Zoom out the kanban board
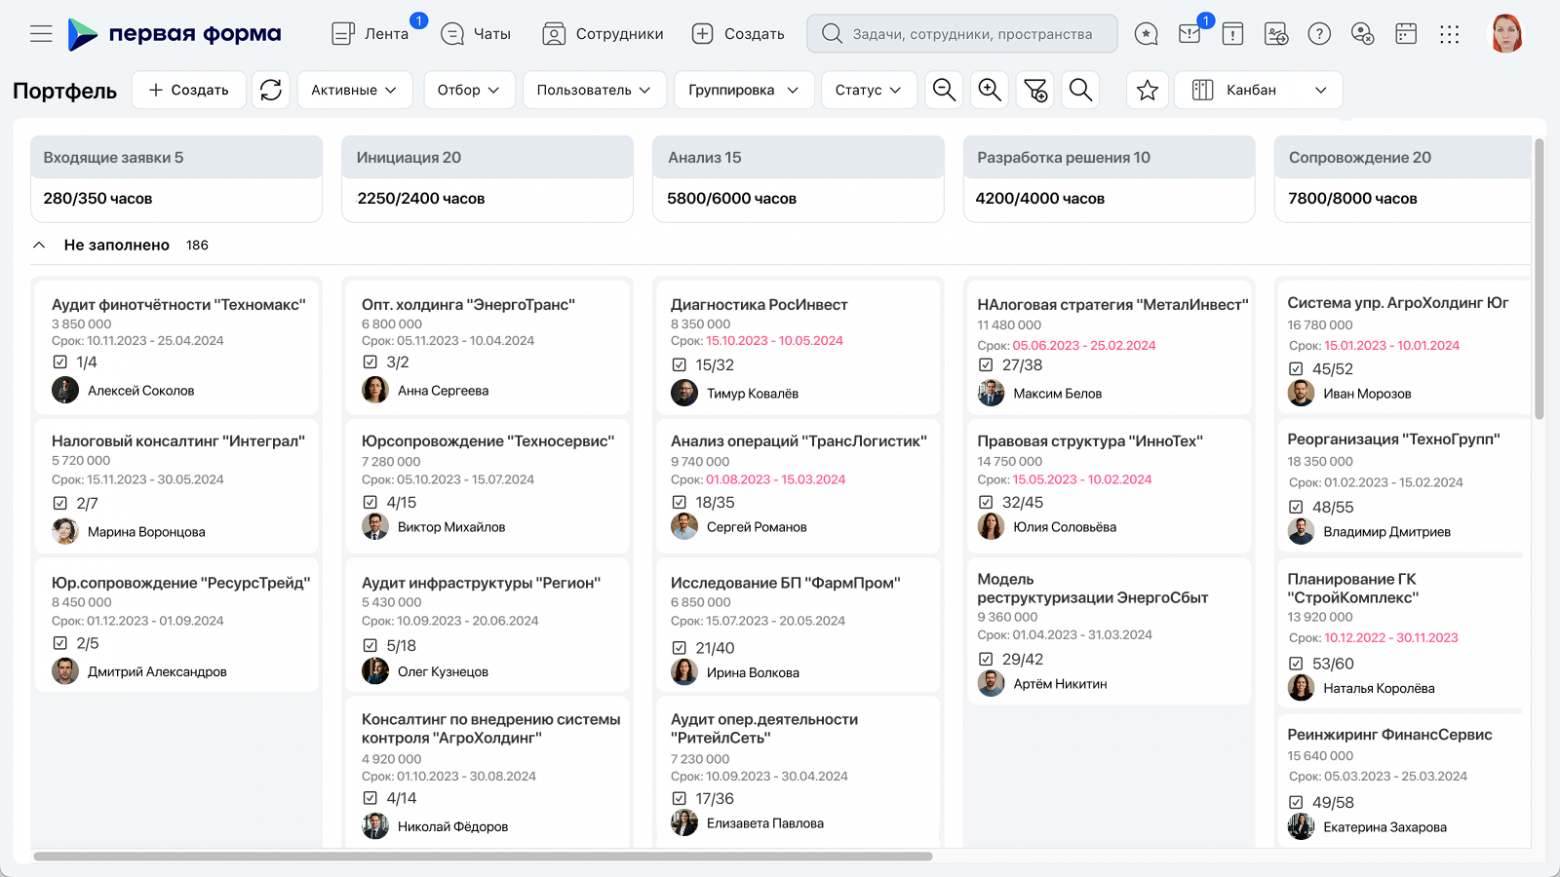 [943, 90]
